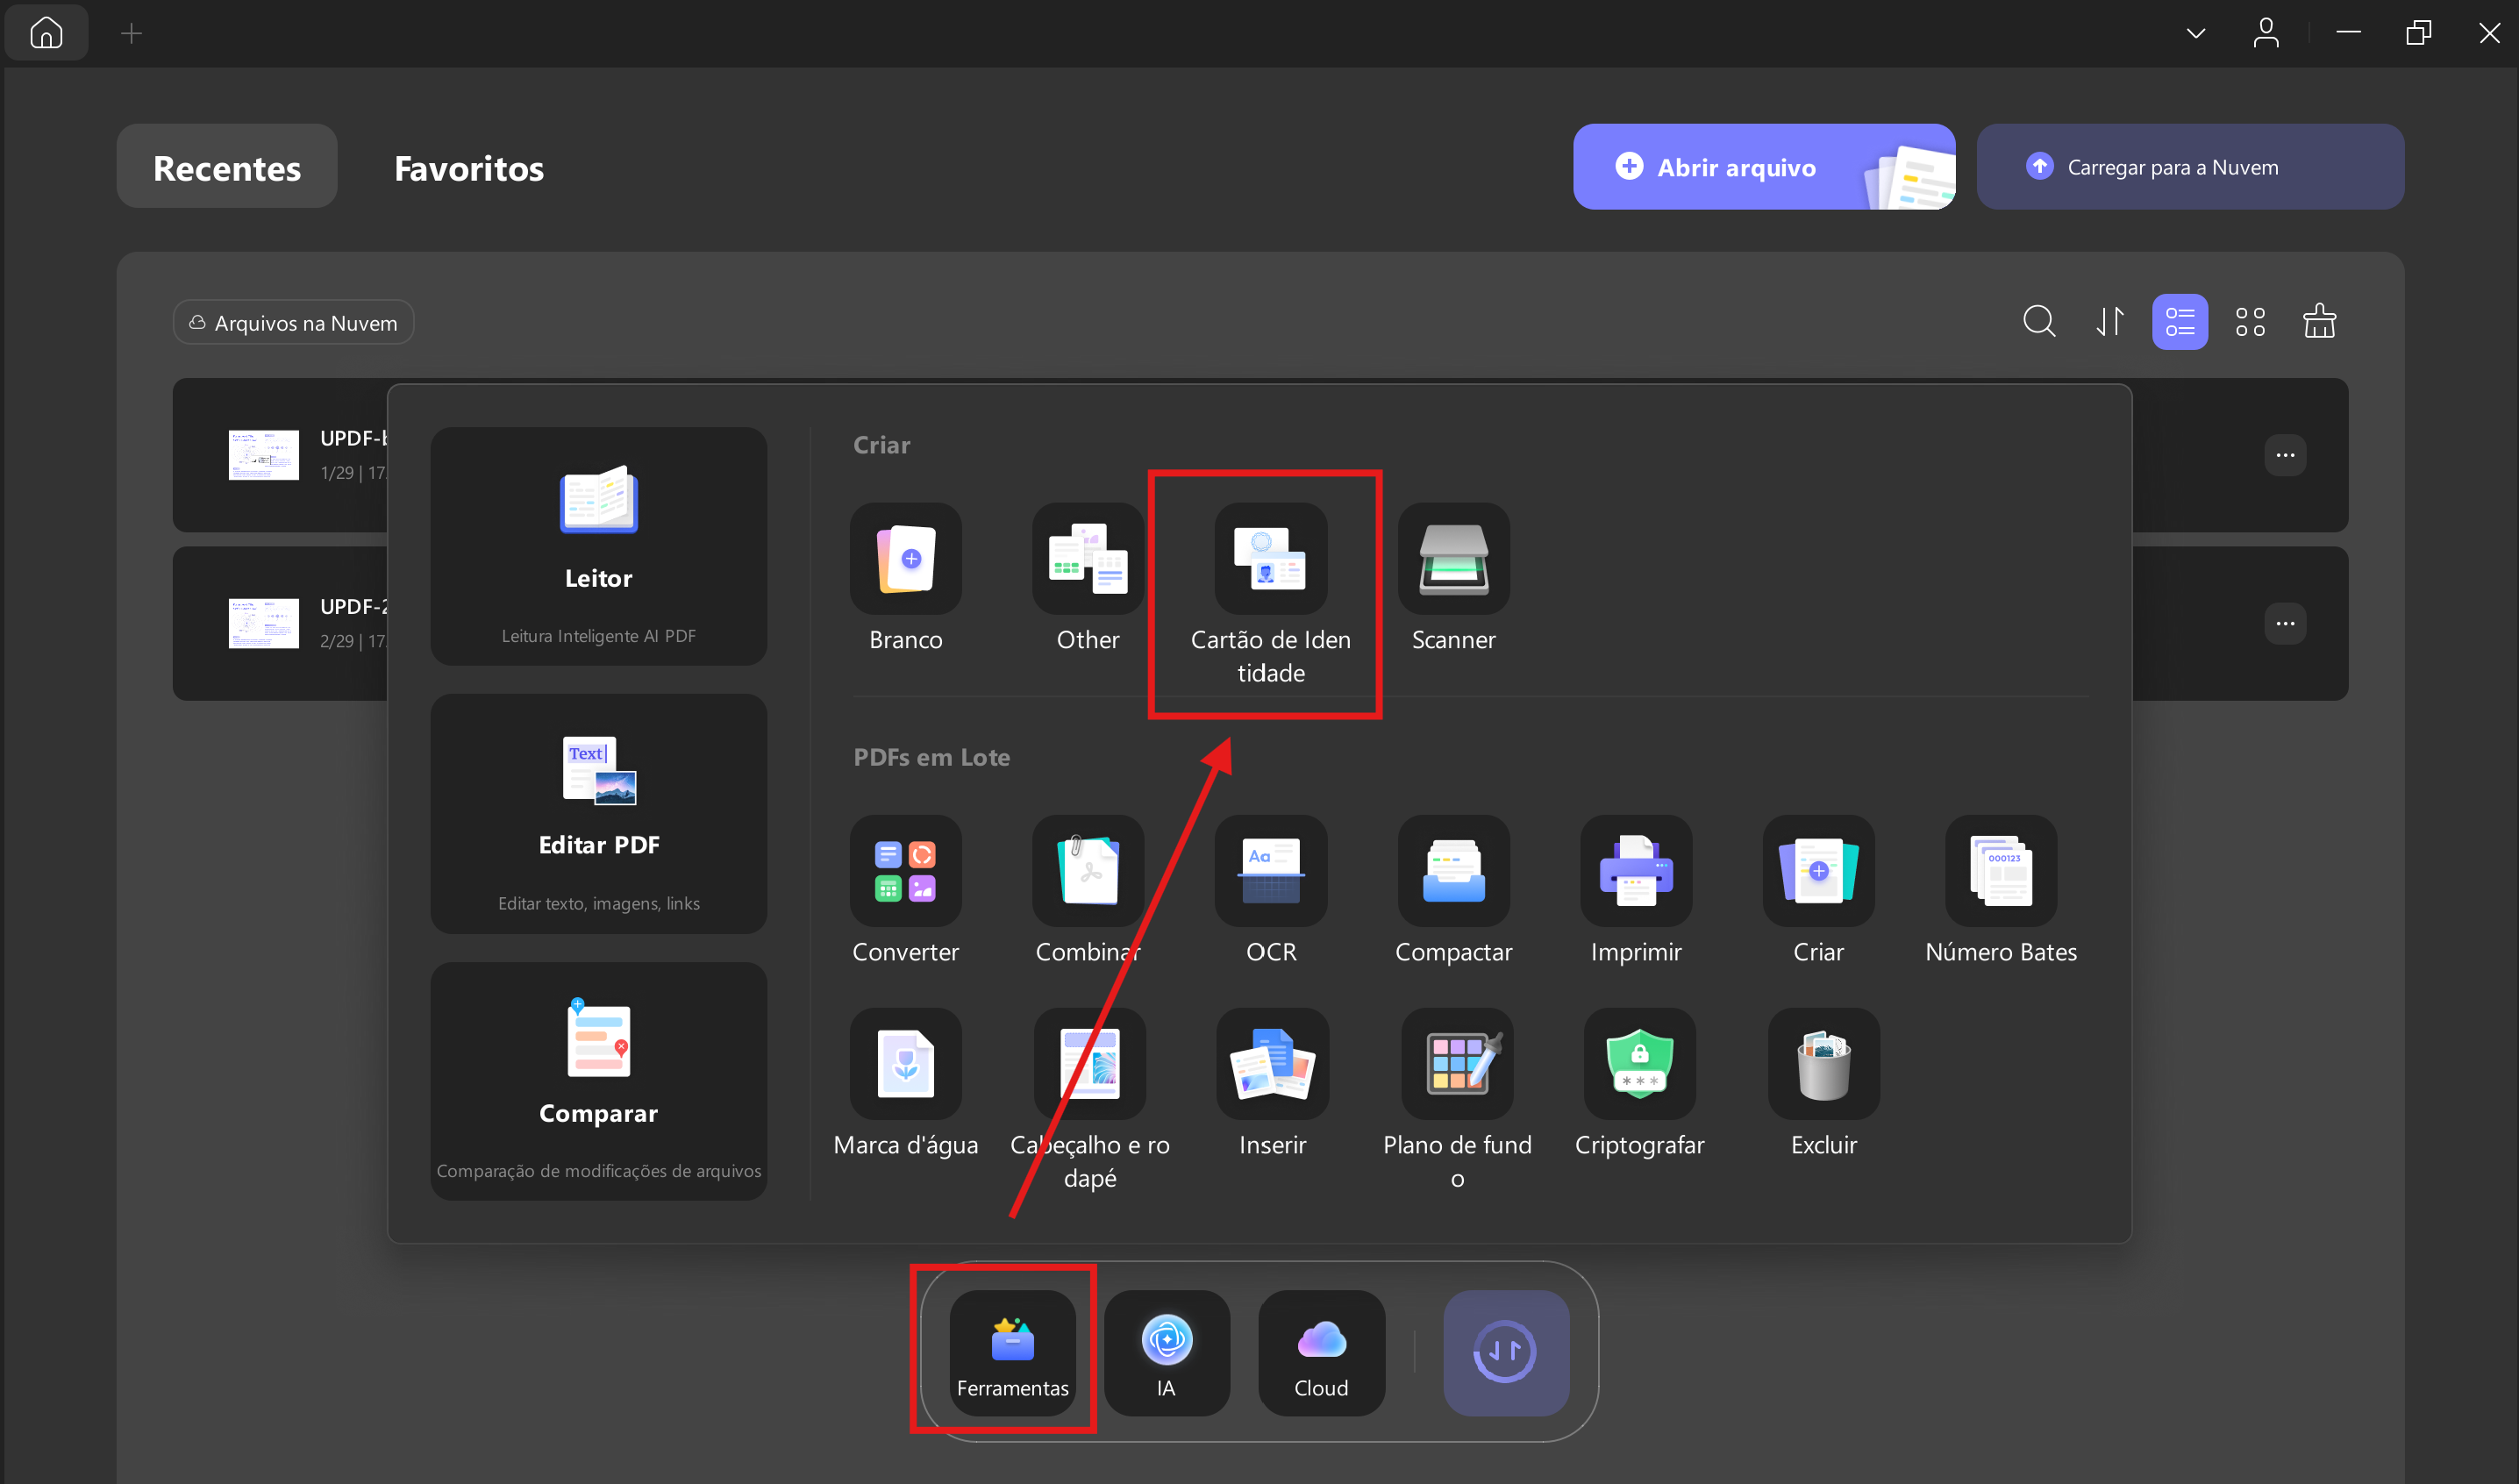Create a Branco blank PDF

coord(905,559)
